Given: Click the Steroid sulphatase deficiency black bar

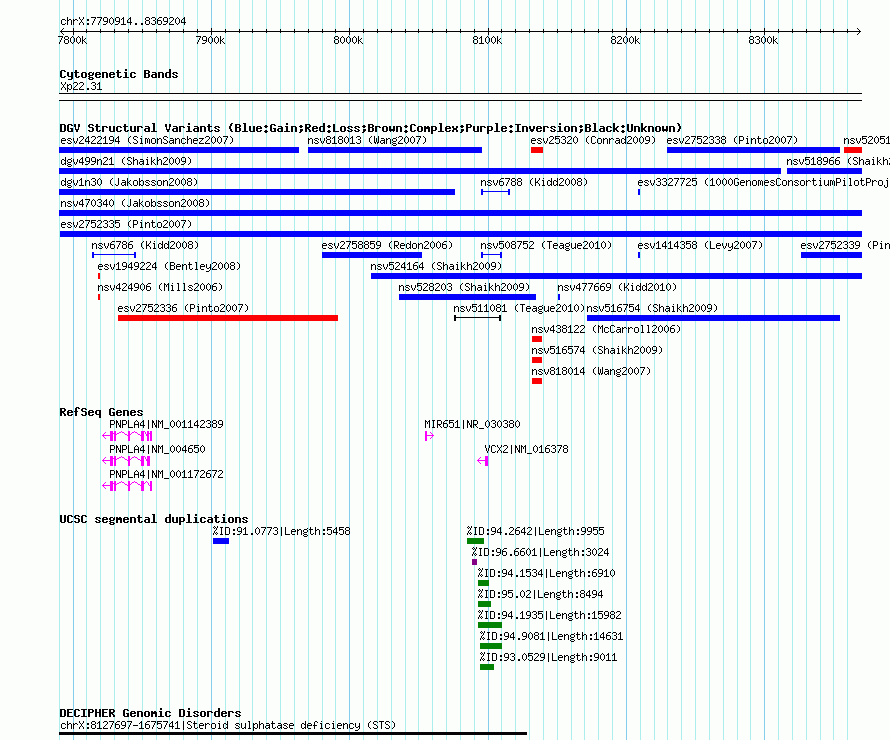Looking at the screenshot, I should 293,734.
